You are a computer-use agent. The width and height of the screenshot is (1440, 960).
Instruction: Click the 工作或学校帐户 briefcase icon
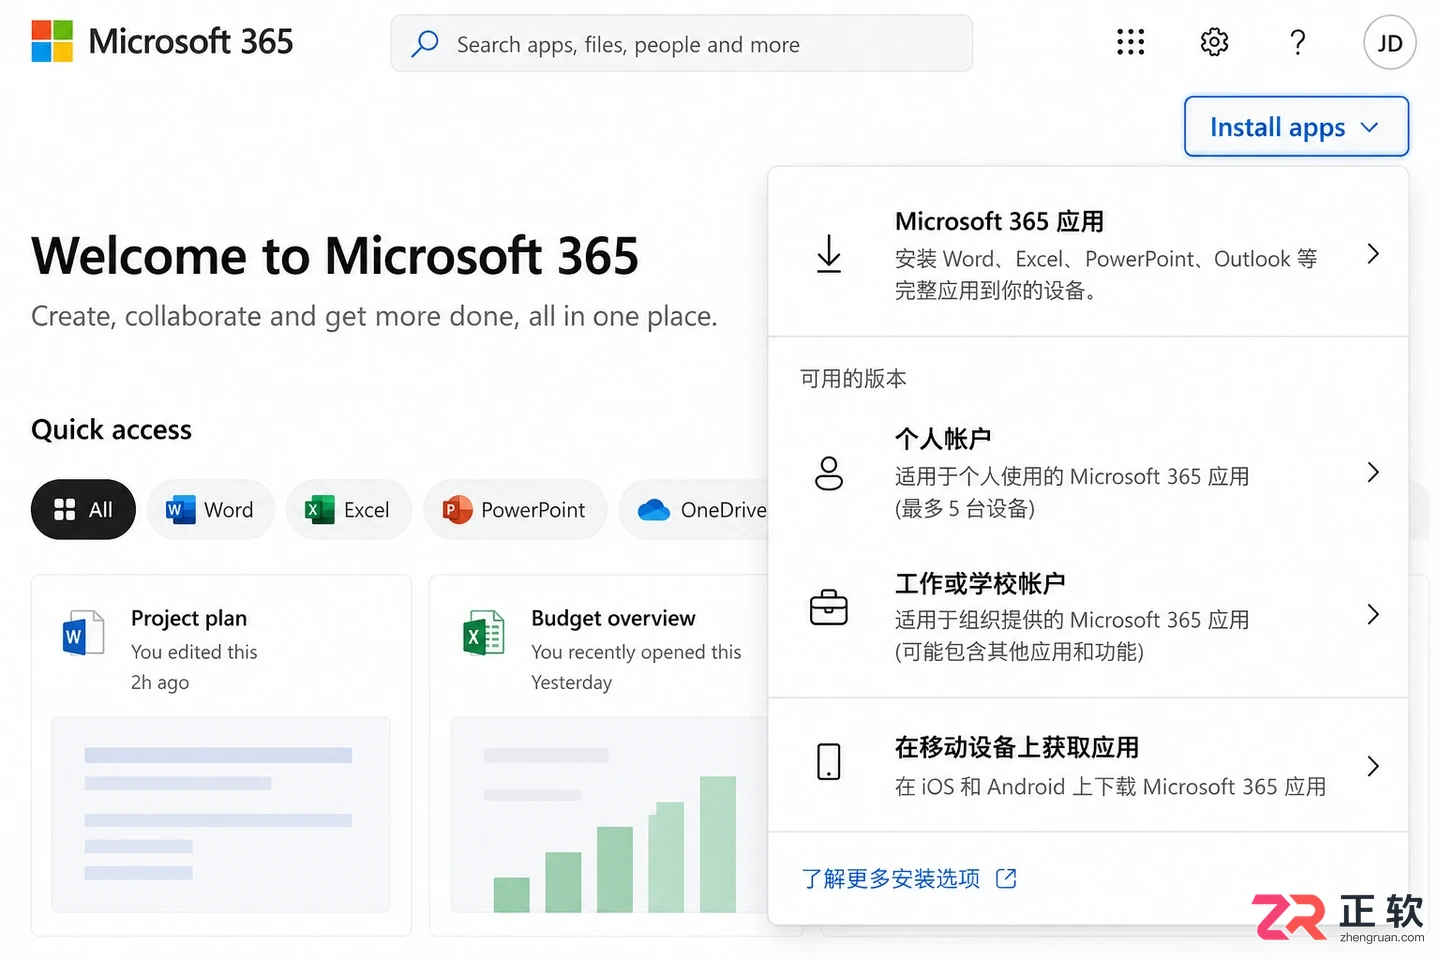829,607
